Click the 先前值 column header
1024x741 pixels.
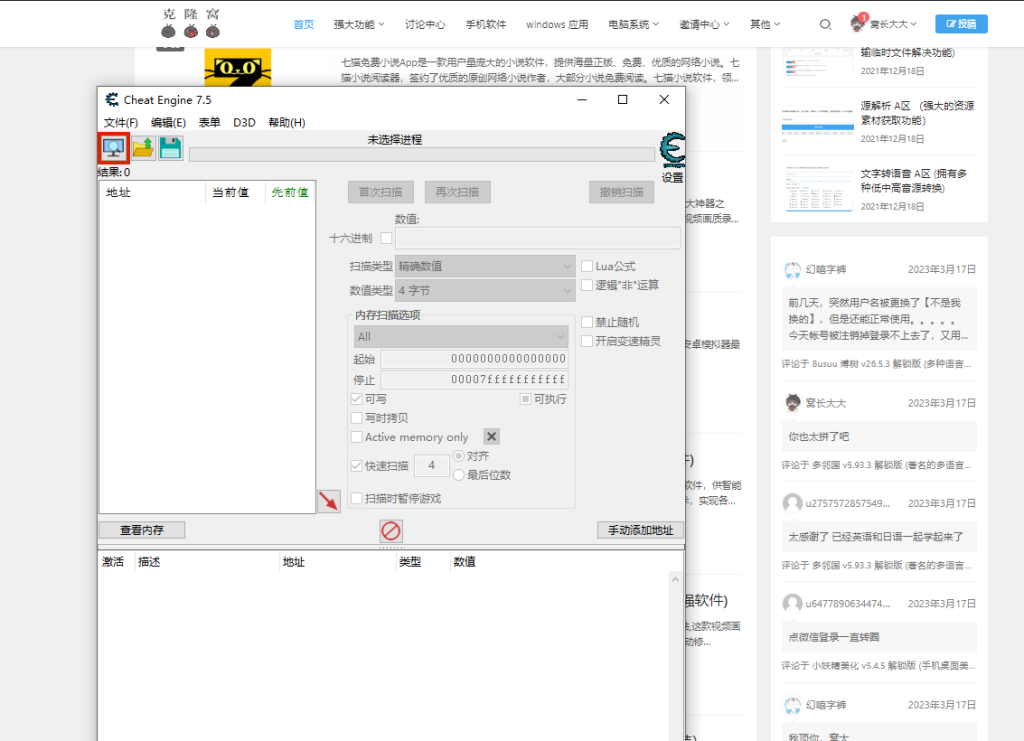[x=290, y=193]
